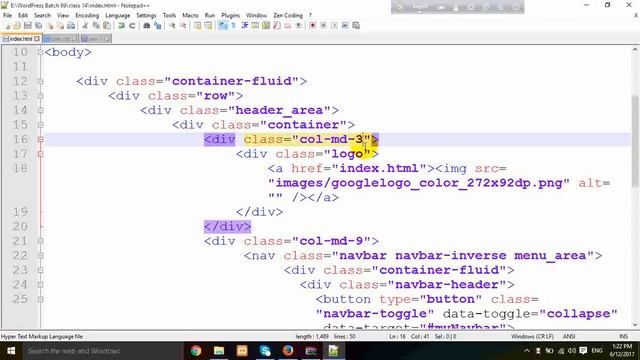Collapse the row div fold on line 13

coord(40,96)
